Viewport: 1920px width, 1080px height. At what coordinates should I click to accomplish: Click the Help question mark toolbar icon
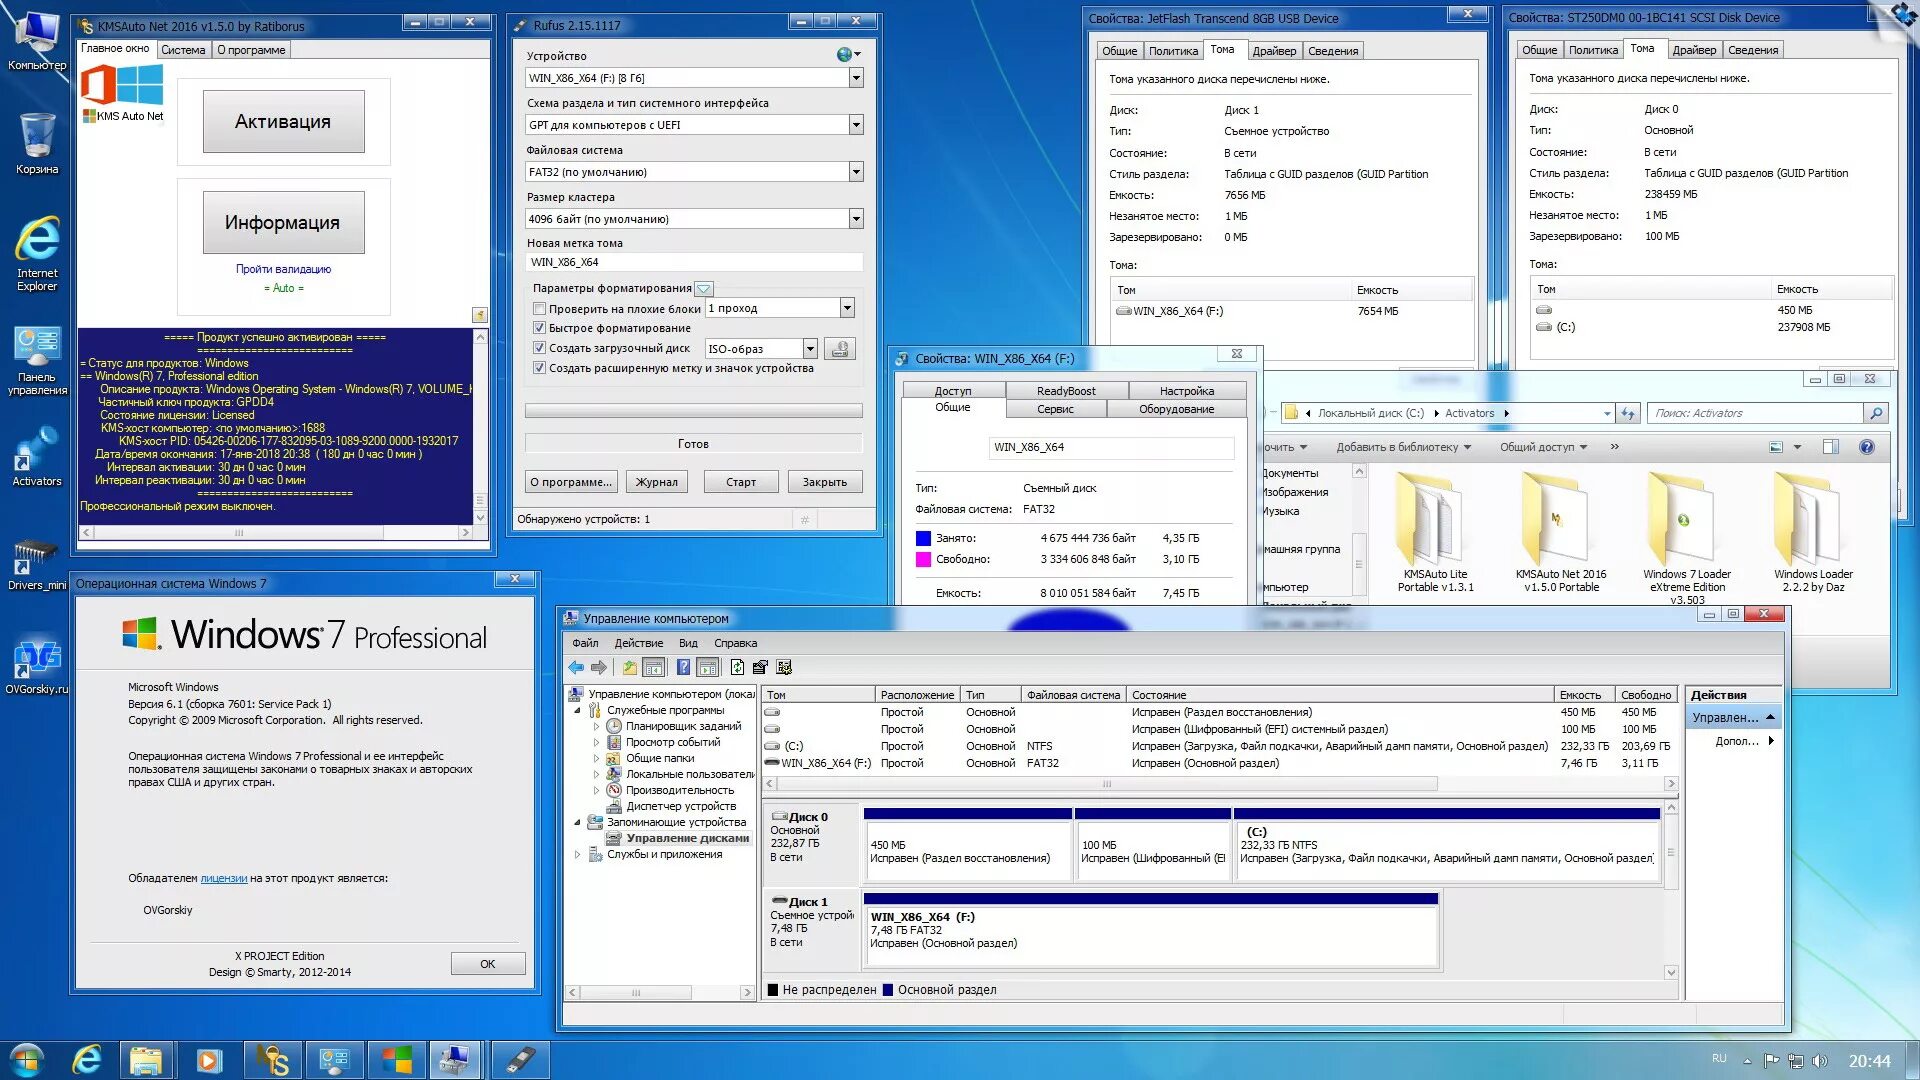(x=683, y=667)
